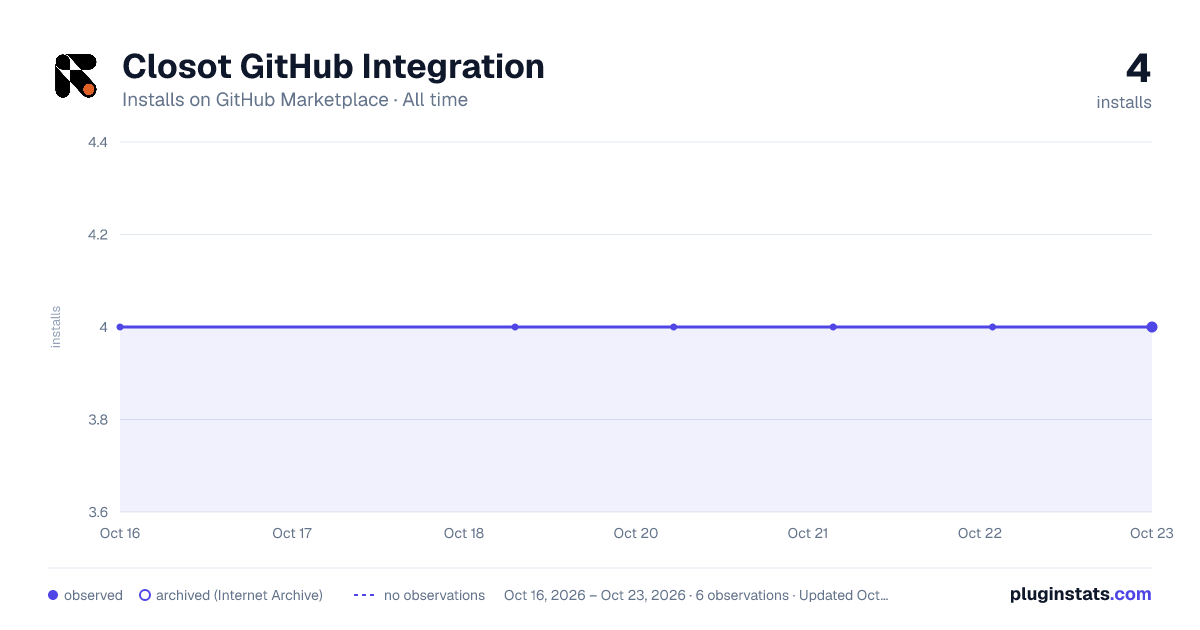1200x630 pixels.
Task: Click the 'archived (Internet Archive)' legend circle
Action: point(145,595)
